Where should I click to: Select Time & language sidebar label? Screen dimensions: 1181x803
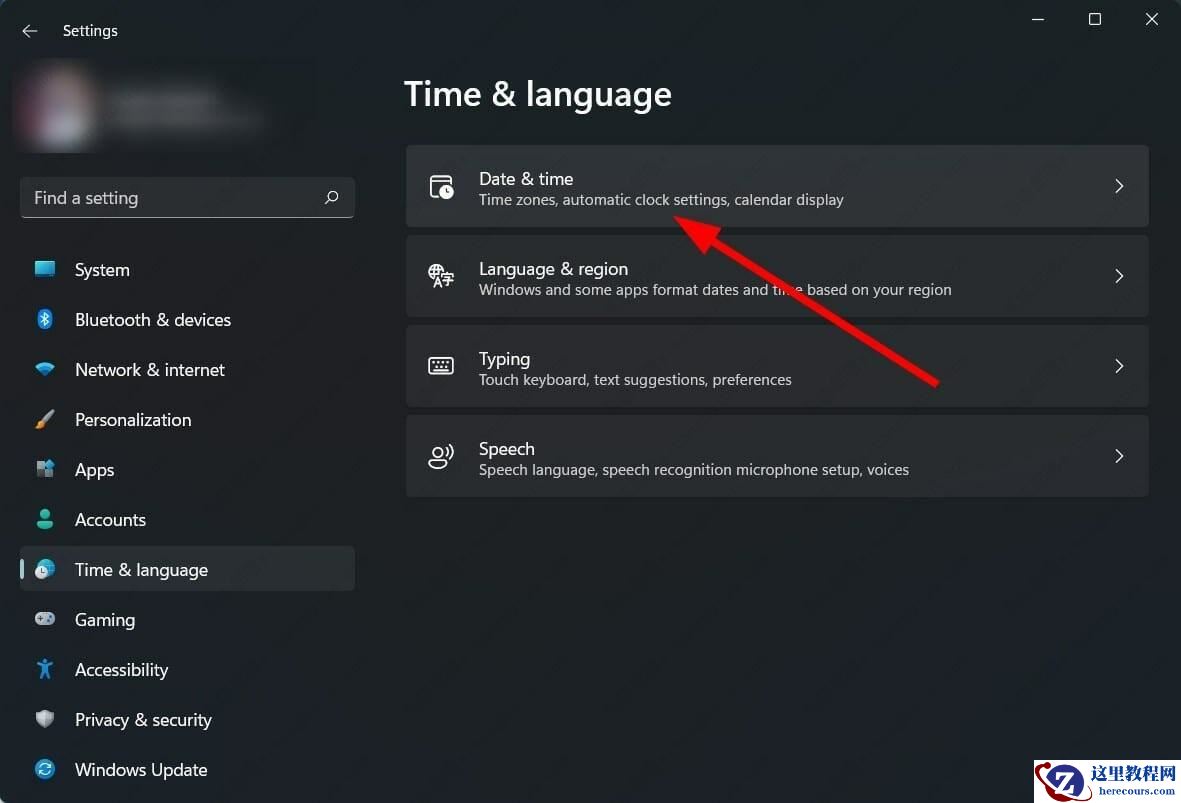point(142,570)
